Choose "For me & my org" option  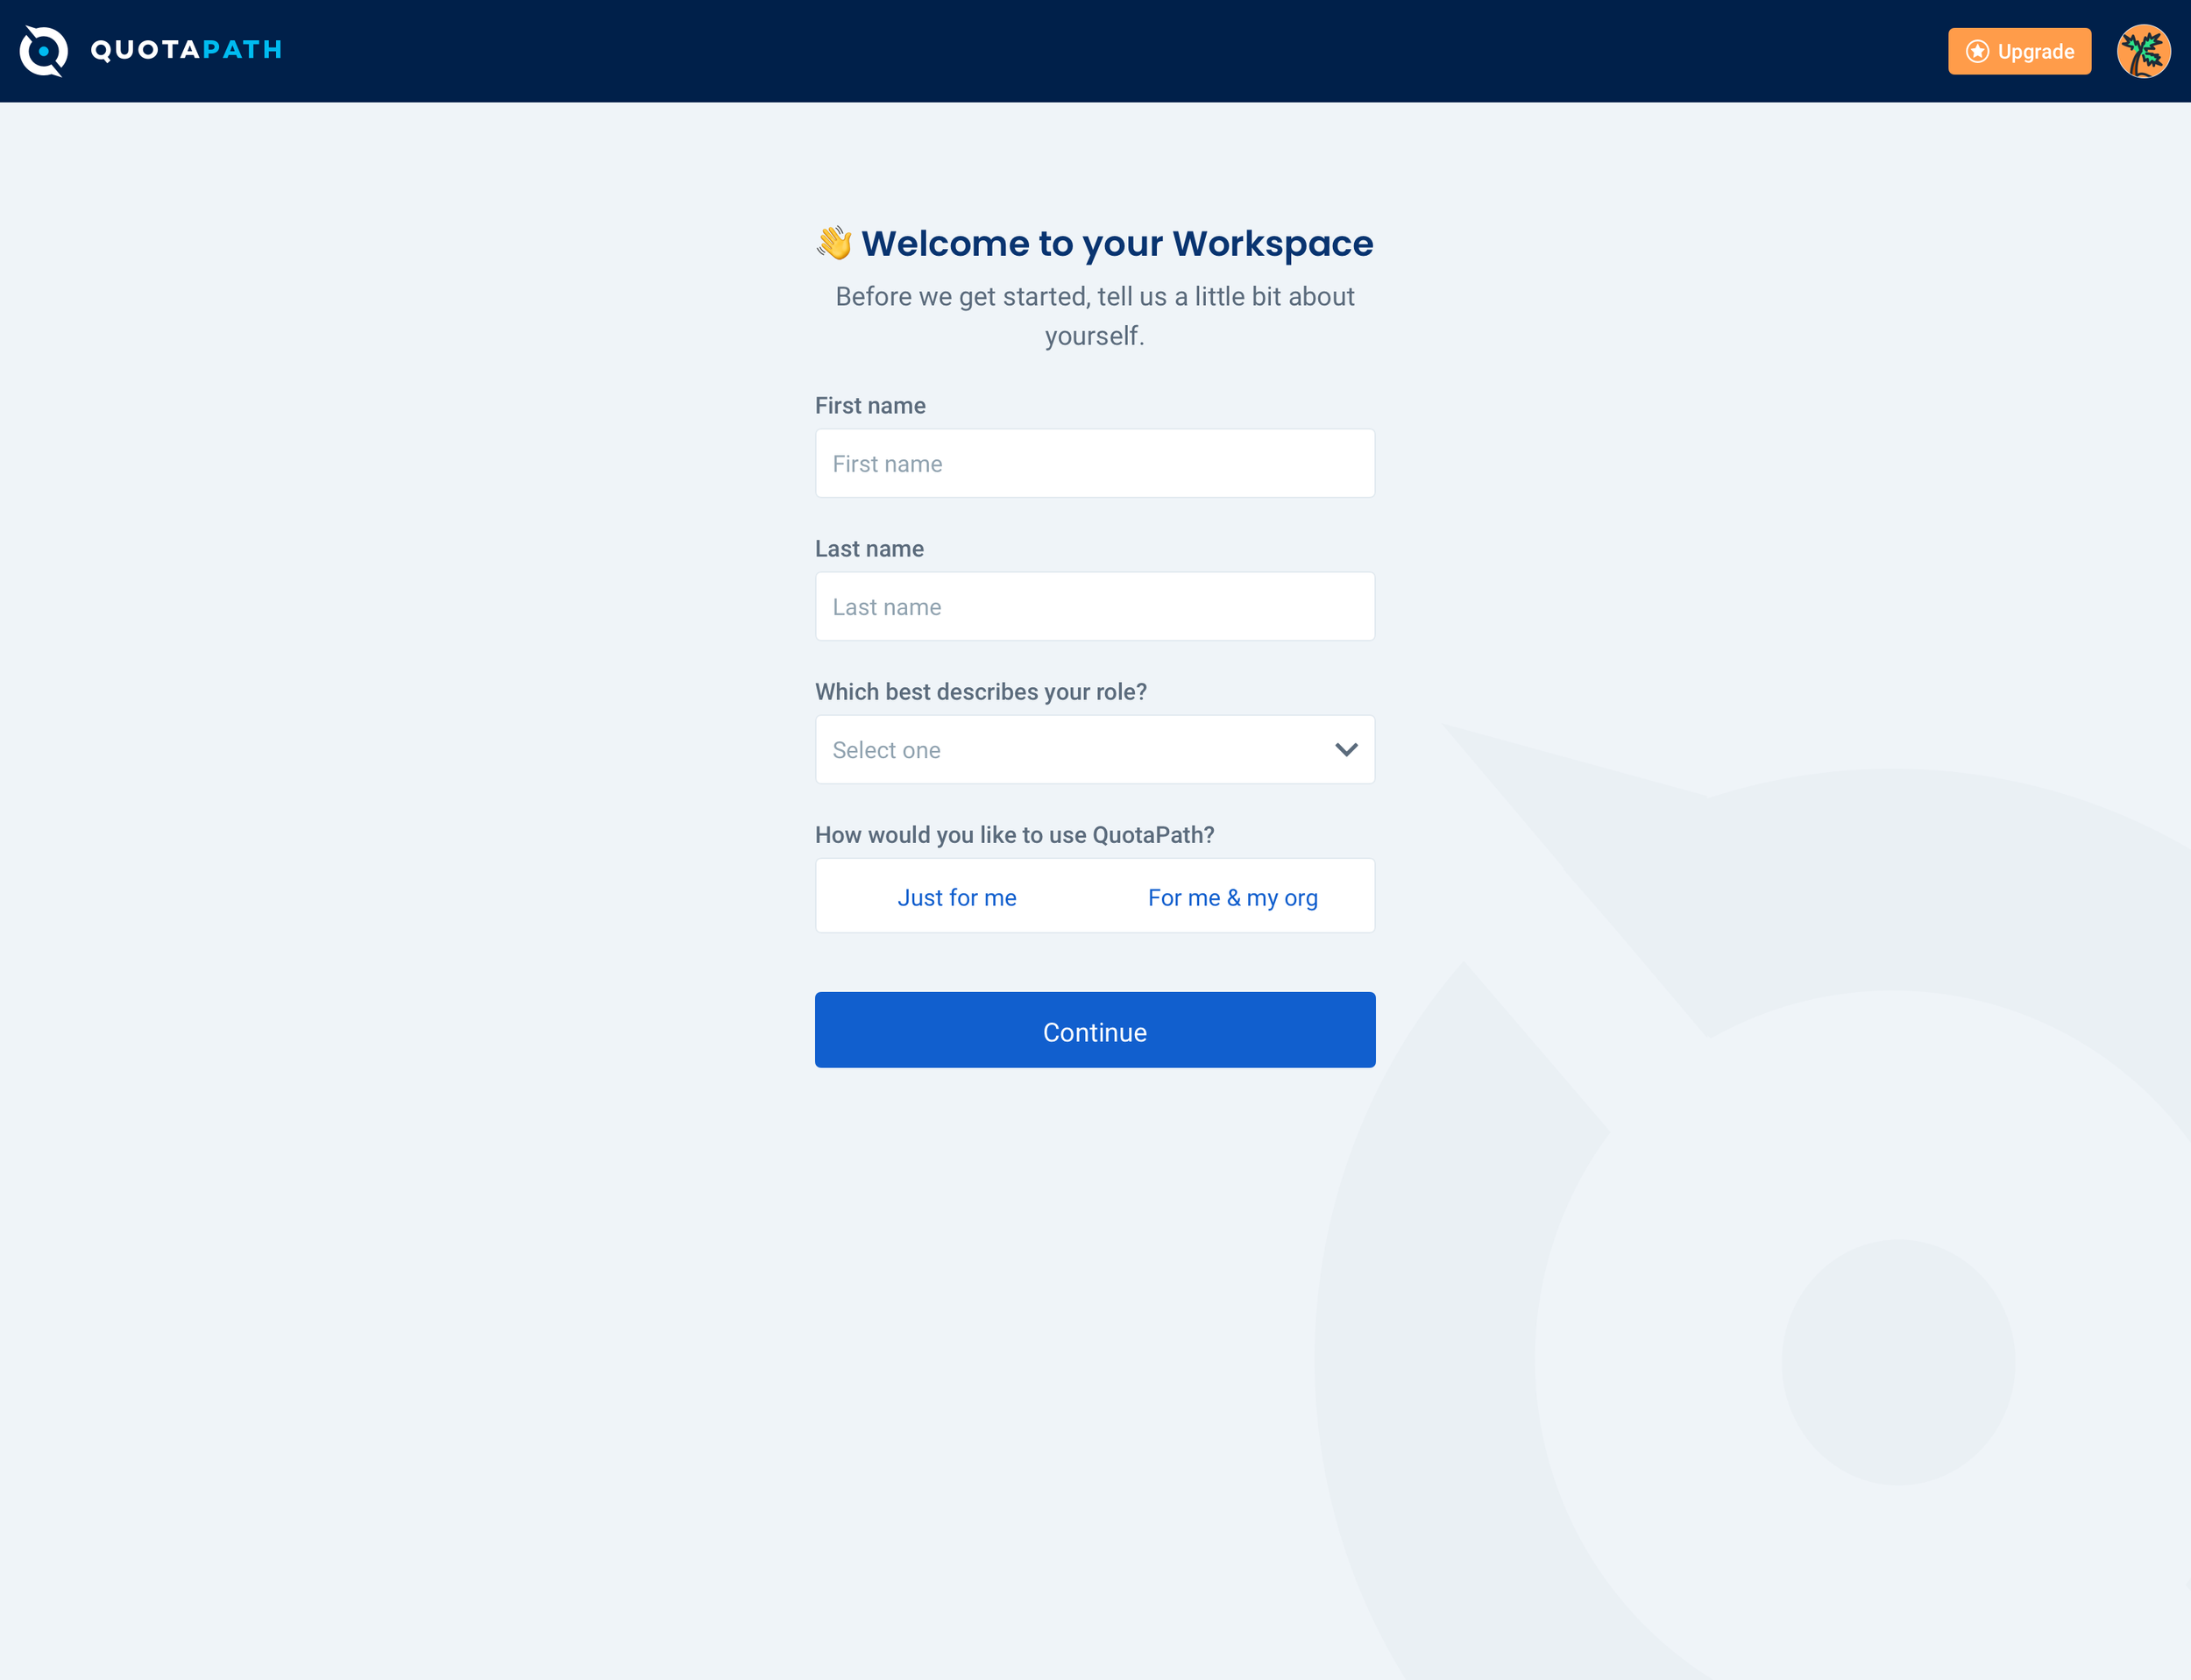tap(1232, 897)
